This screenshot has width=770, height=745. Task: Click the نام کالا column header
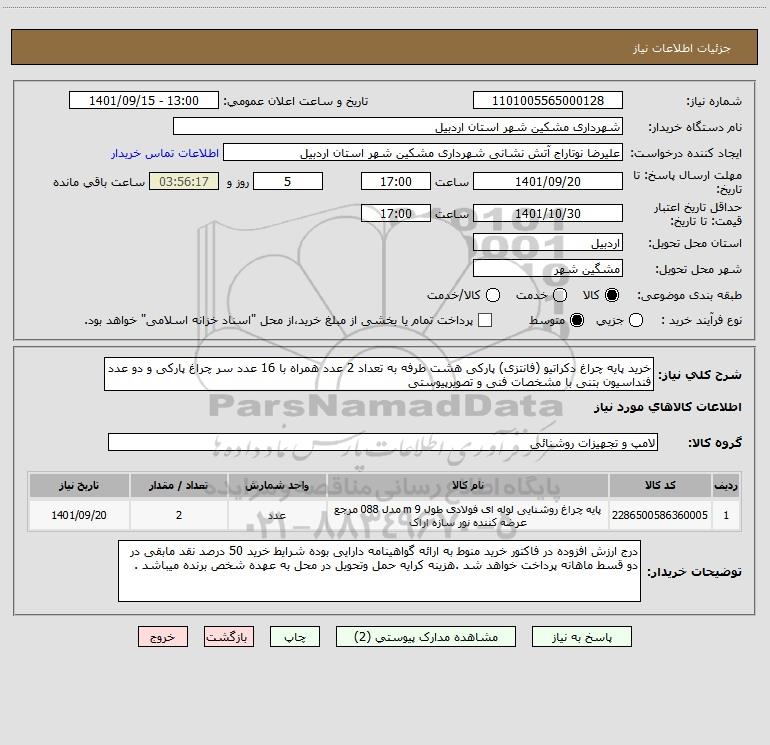[x=468, y=486]
